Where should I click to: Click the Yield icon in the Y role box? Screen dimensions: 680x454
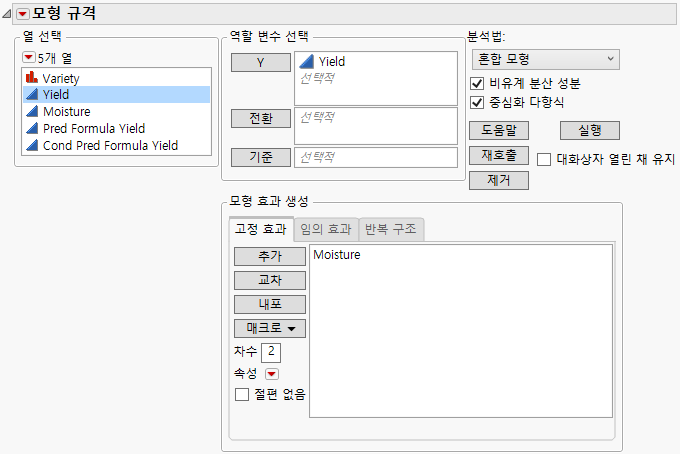pos(307,62)
